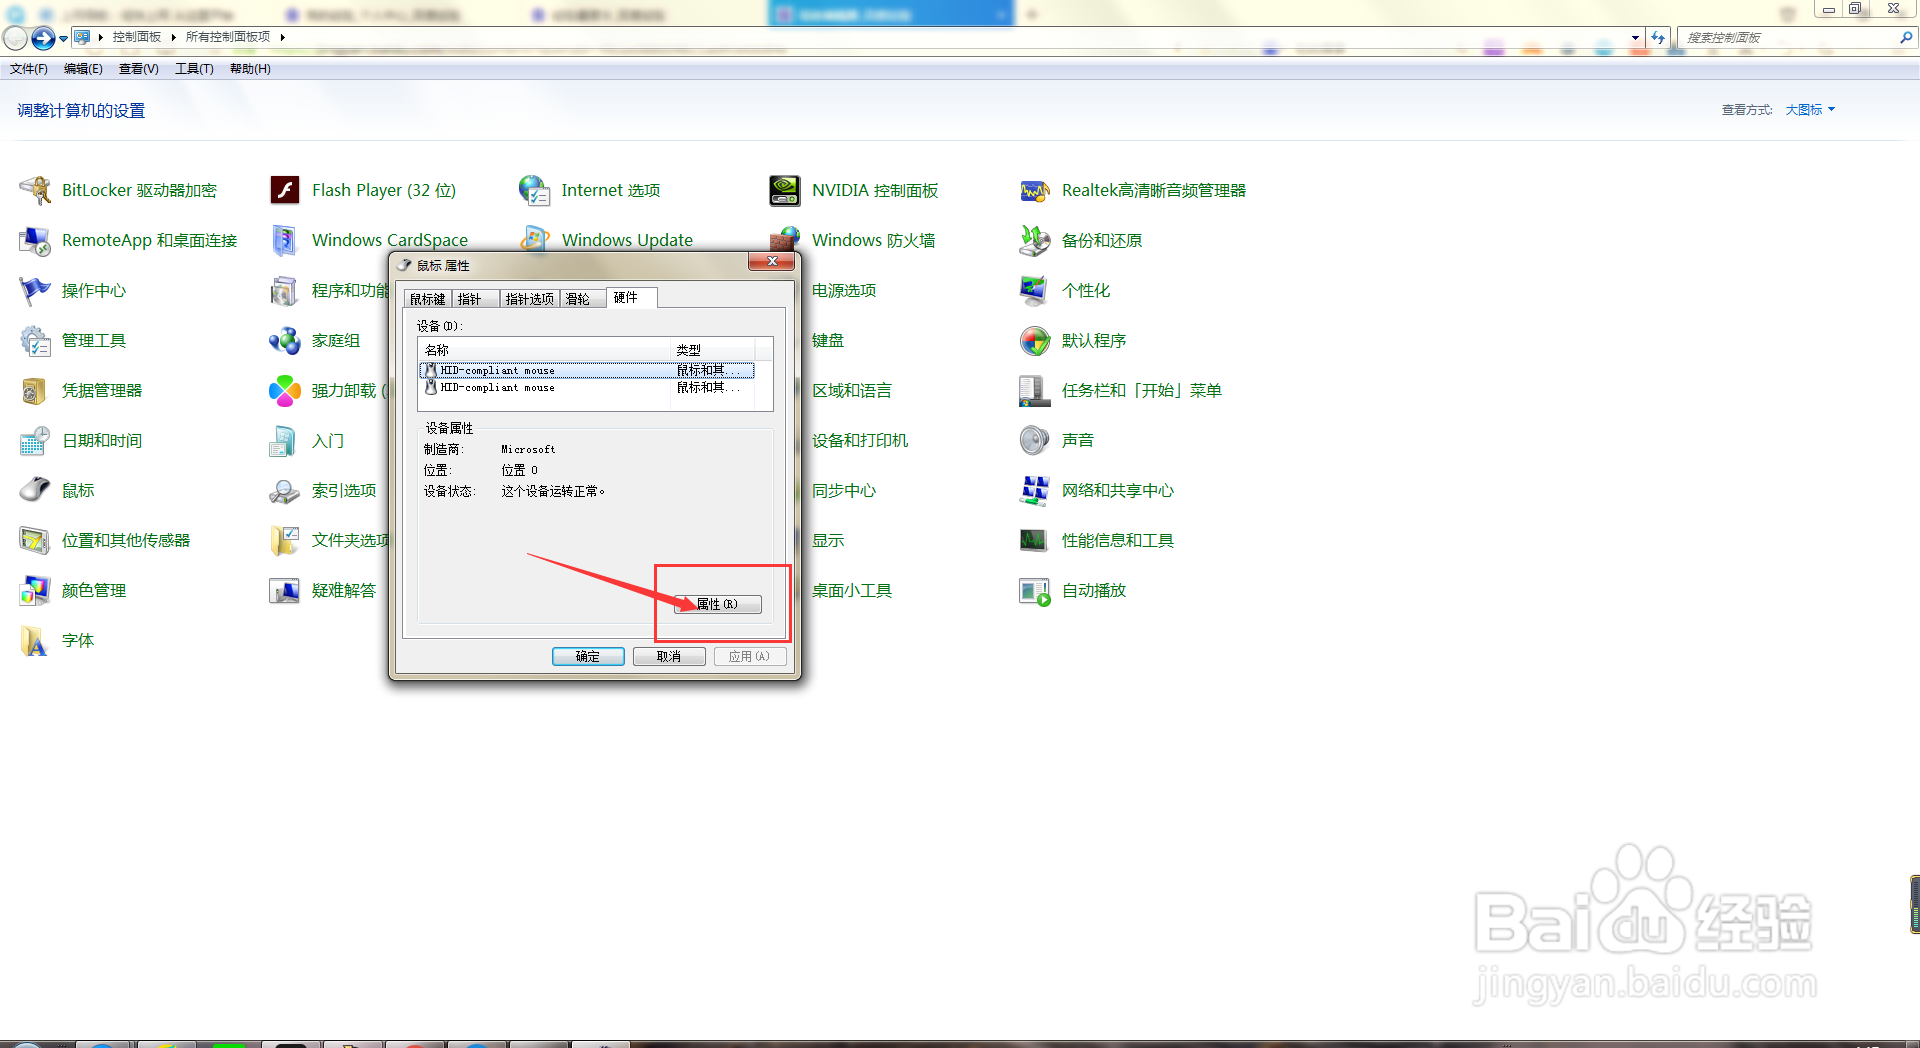Open 备份和还原 icon

coord(1035,240)
